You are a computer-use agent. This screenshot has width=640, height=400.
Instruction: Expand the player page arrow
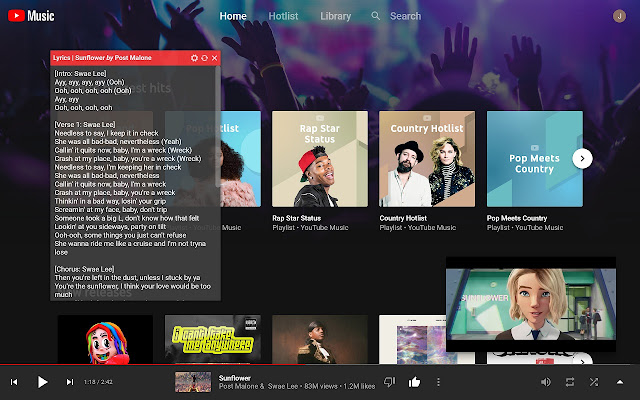(x=620, y=382)
